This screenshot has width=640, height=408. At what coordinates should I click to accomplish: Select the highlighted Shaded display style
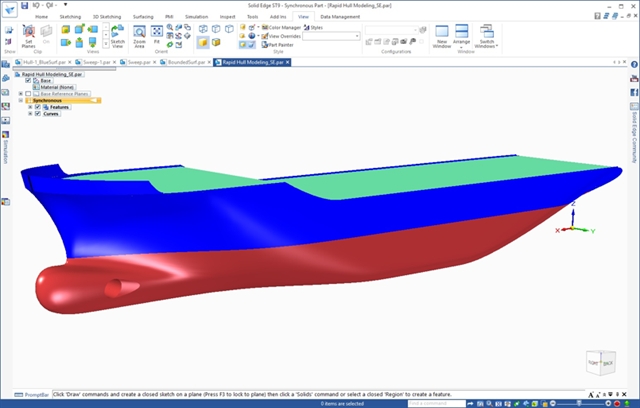(x=203, y=42)
